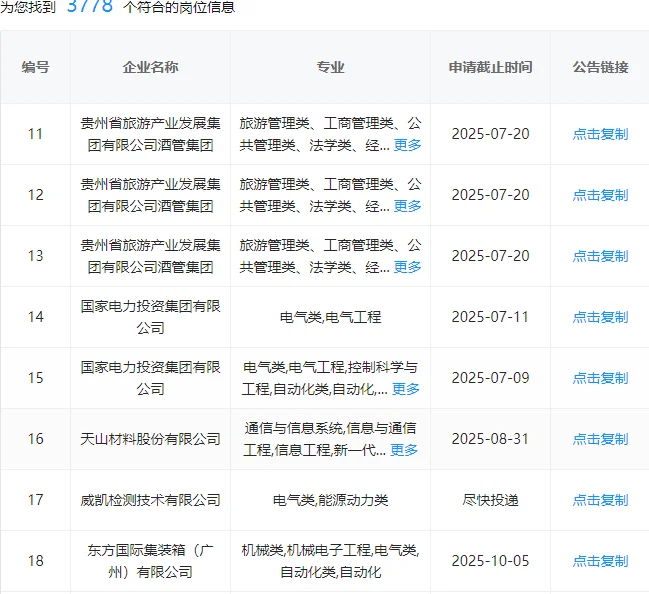Copy announcement link for row 12
Viewport: 649px width, 594px height.
click(600, 195)
